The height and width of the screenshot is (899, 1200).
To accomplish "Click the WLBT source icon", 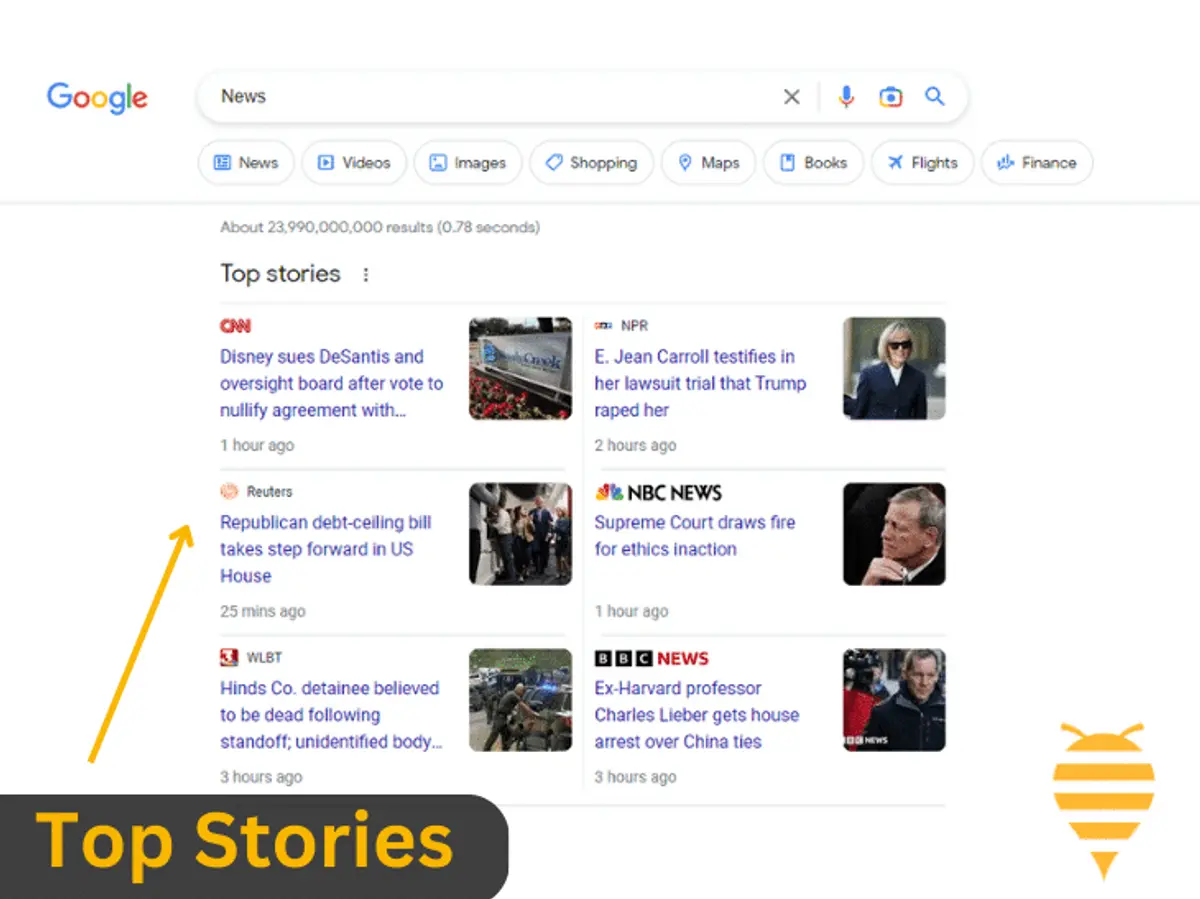I will pyautogui.click(x=229, y=657).
